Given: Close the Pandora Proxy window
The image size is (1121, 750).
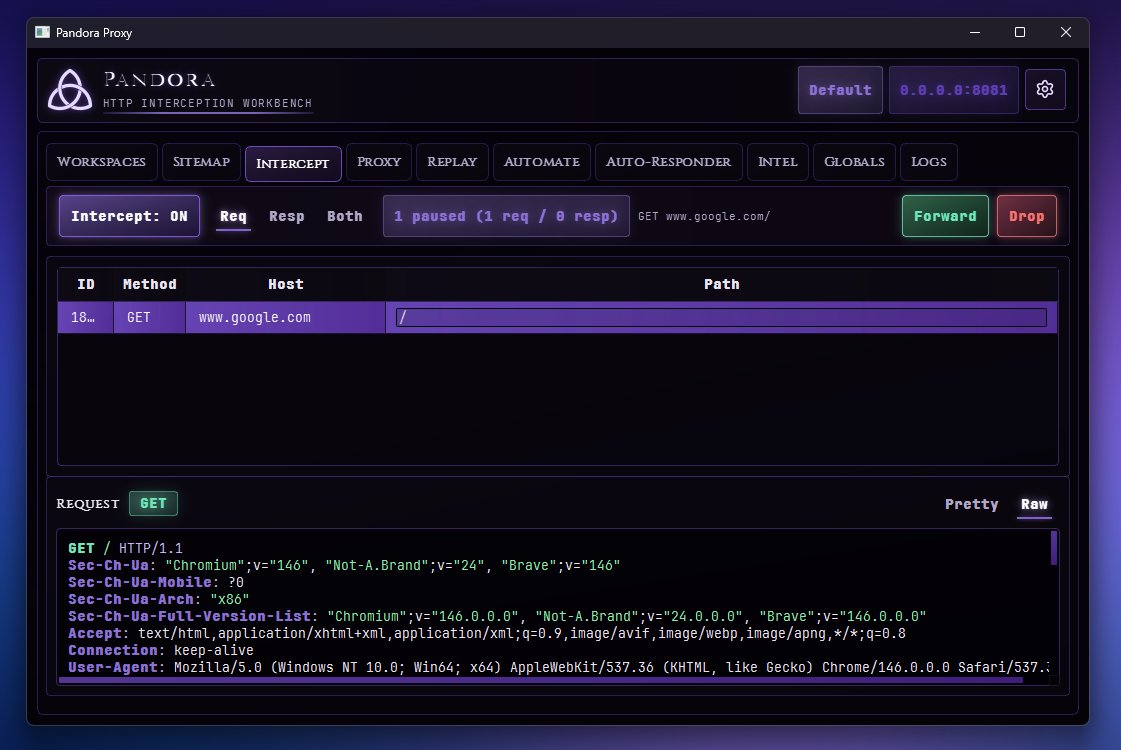Looking at the screenshot, I should [1066, 32].
